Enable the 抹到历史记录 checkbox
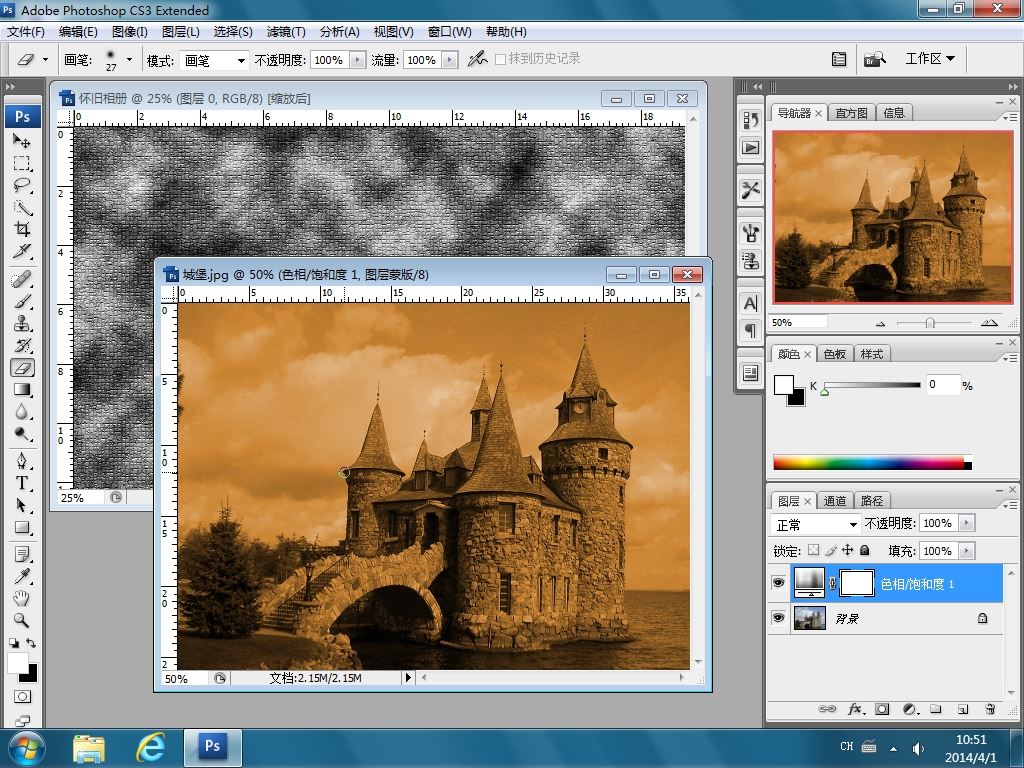 coord(501,60)
